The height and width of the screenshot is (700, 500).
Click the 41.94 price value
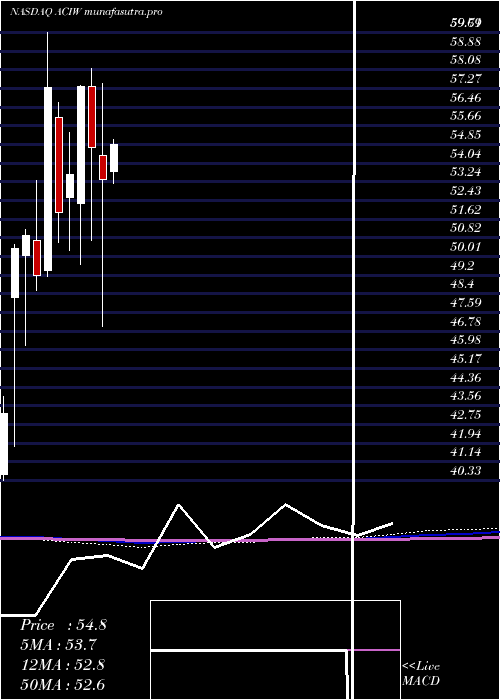(466, 433)
